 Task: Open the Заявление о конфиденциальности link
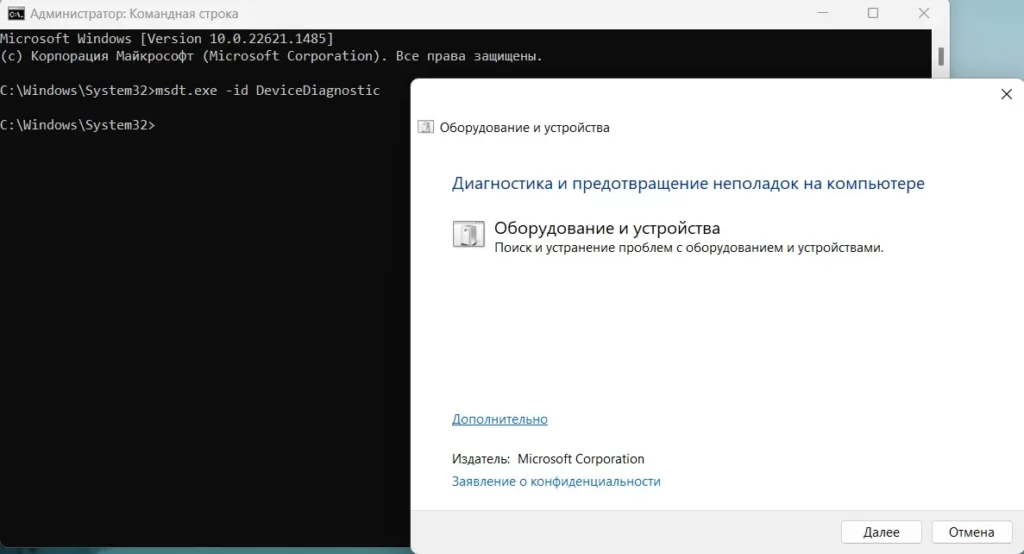click(x=556, y=481)
